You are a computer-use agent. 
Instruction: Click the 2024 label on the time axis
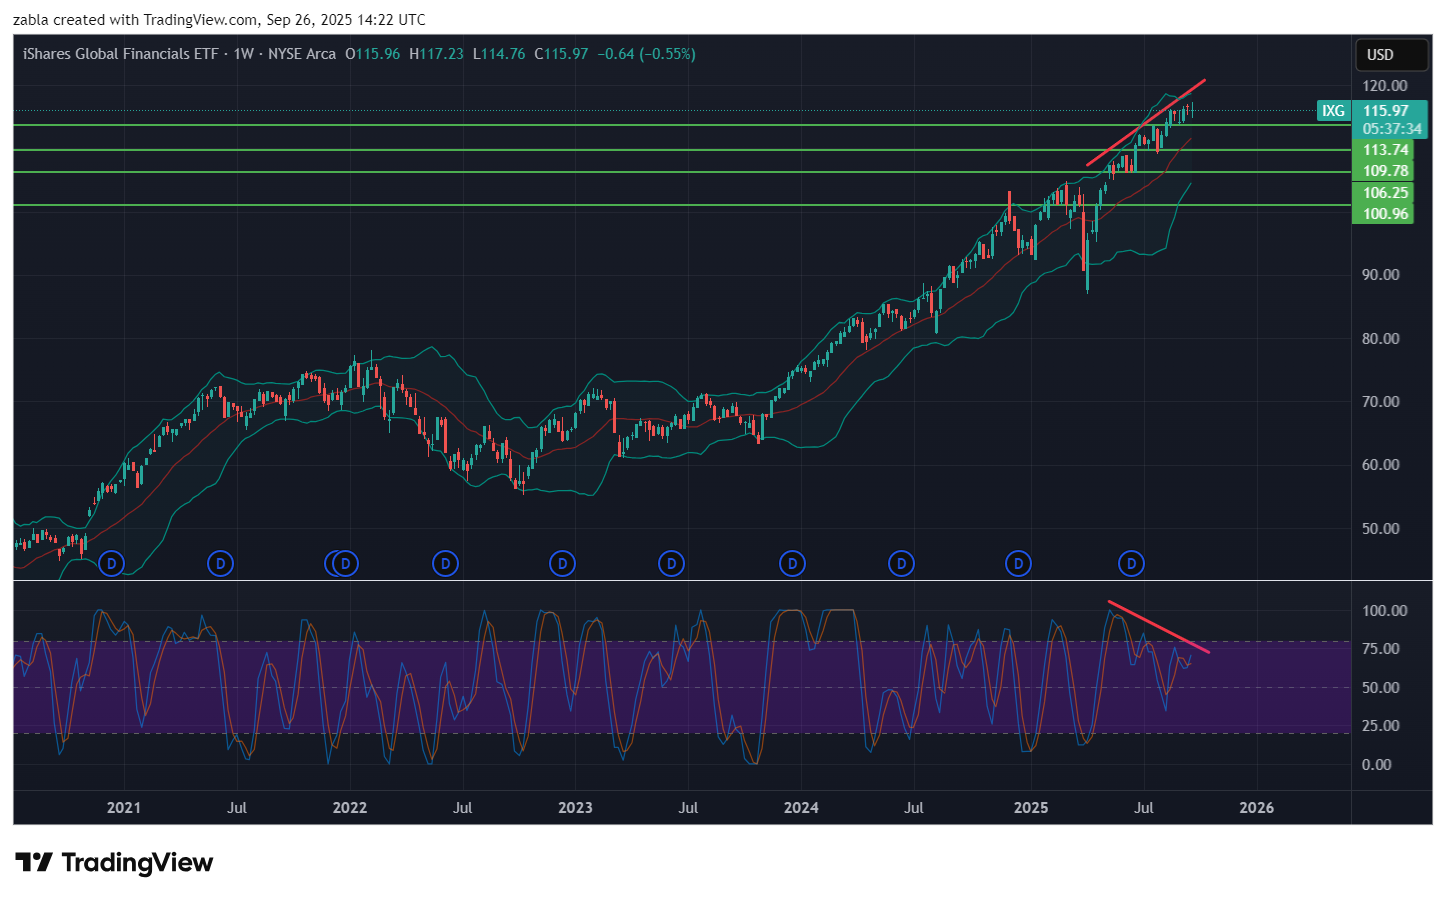801,808
